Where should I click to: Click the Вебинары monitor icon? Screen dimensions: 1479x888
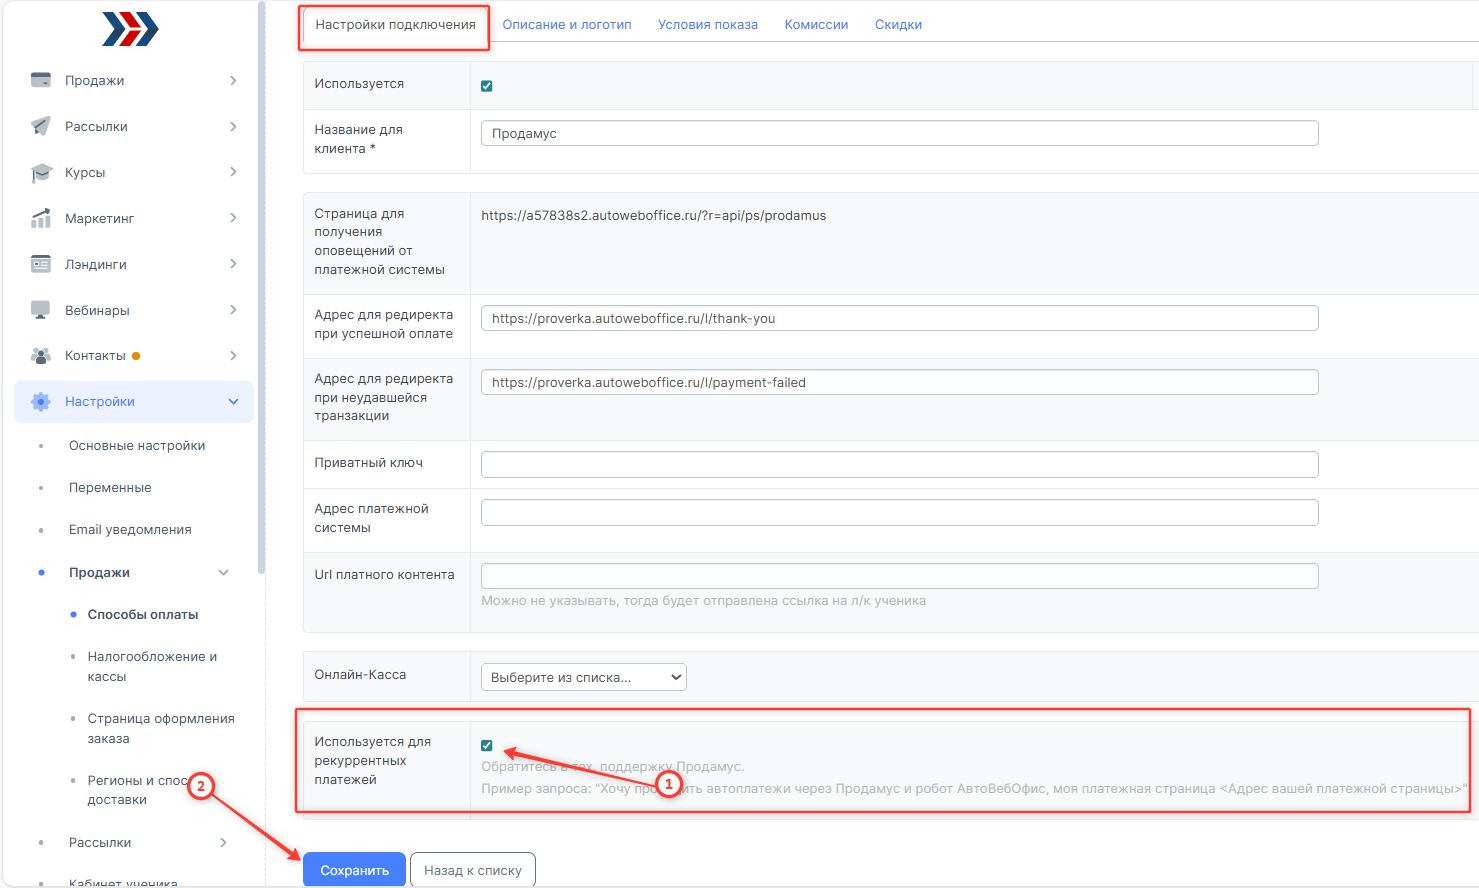click(x=41, y=310)
